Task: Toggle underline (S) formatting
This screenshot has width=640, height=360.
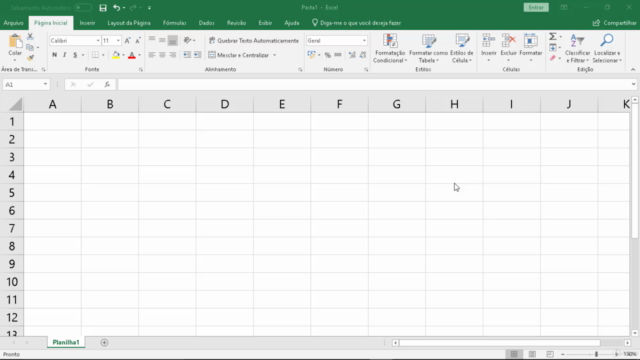Action: click(x=75, y=55)
